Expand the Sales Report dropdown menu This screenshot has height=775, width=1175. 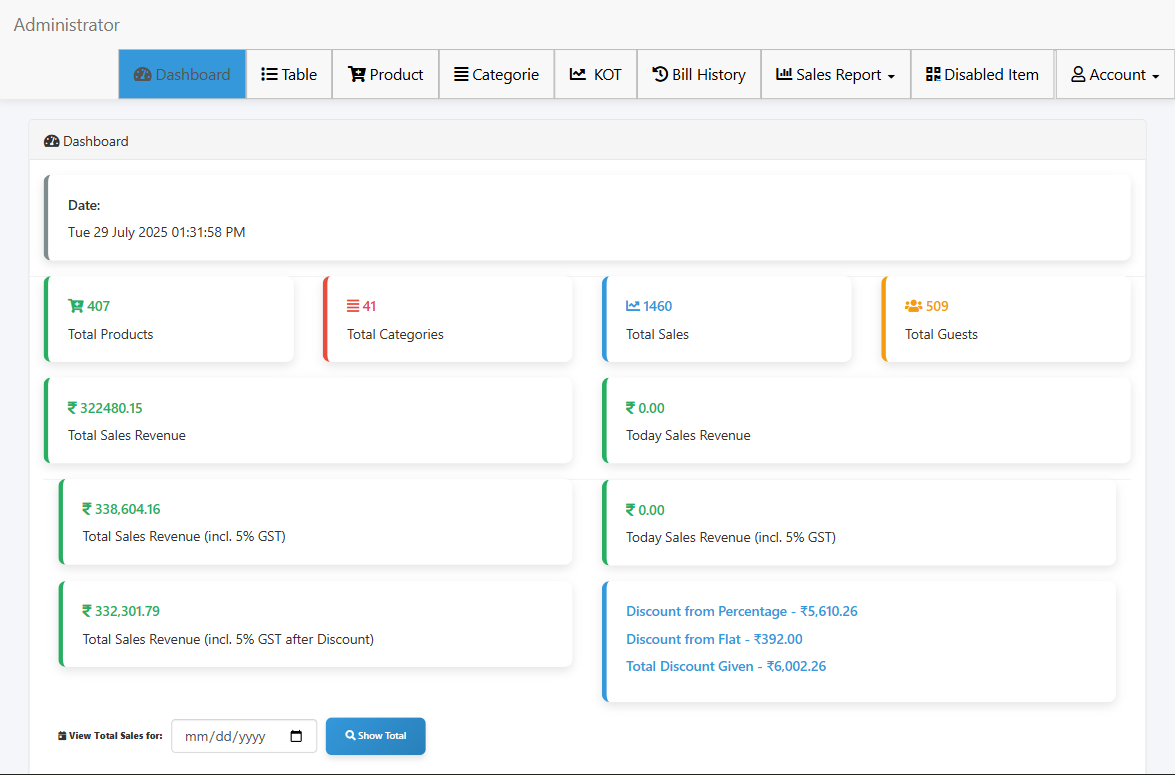tap(835, 74)
